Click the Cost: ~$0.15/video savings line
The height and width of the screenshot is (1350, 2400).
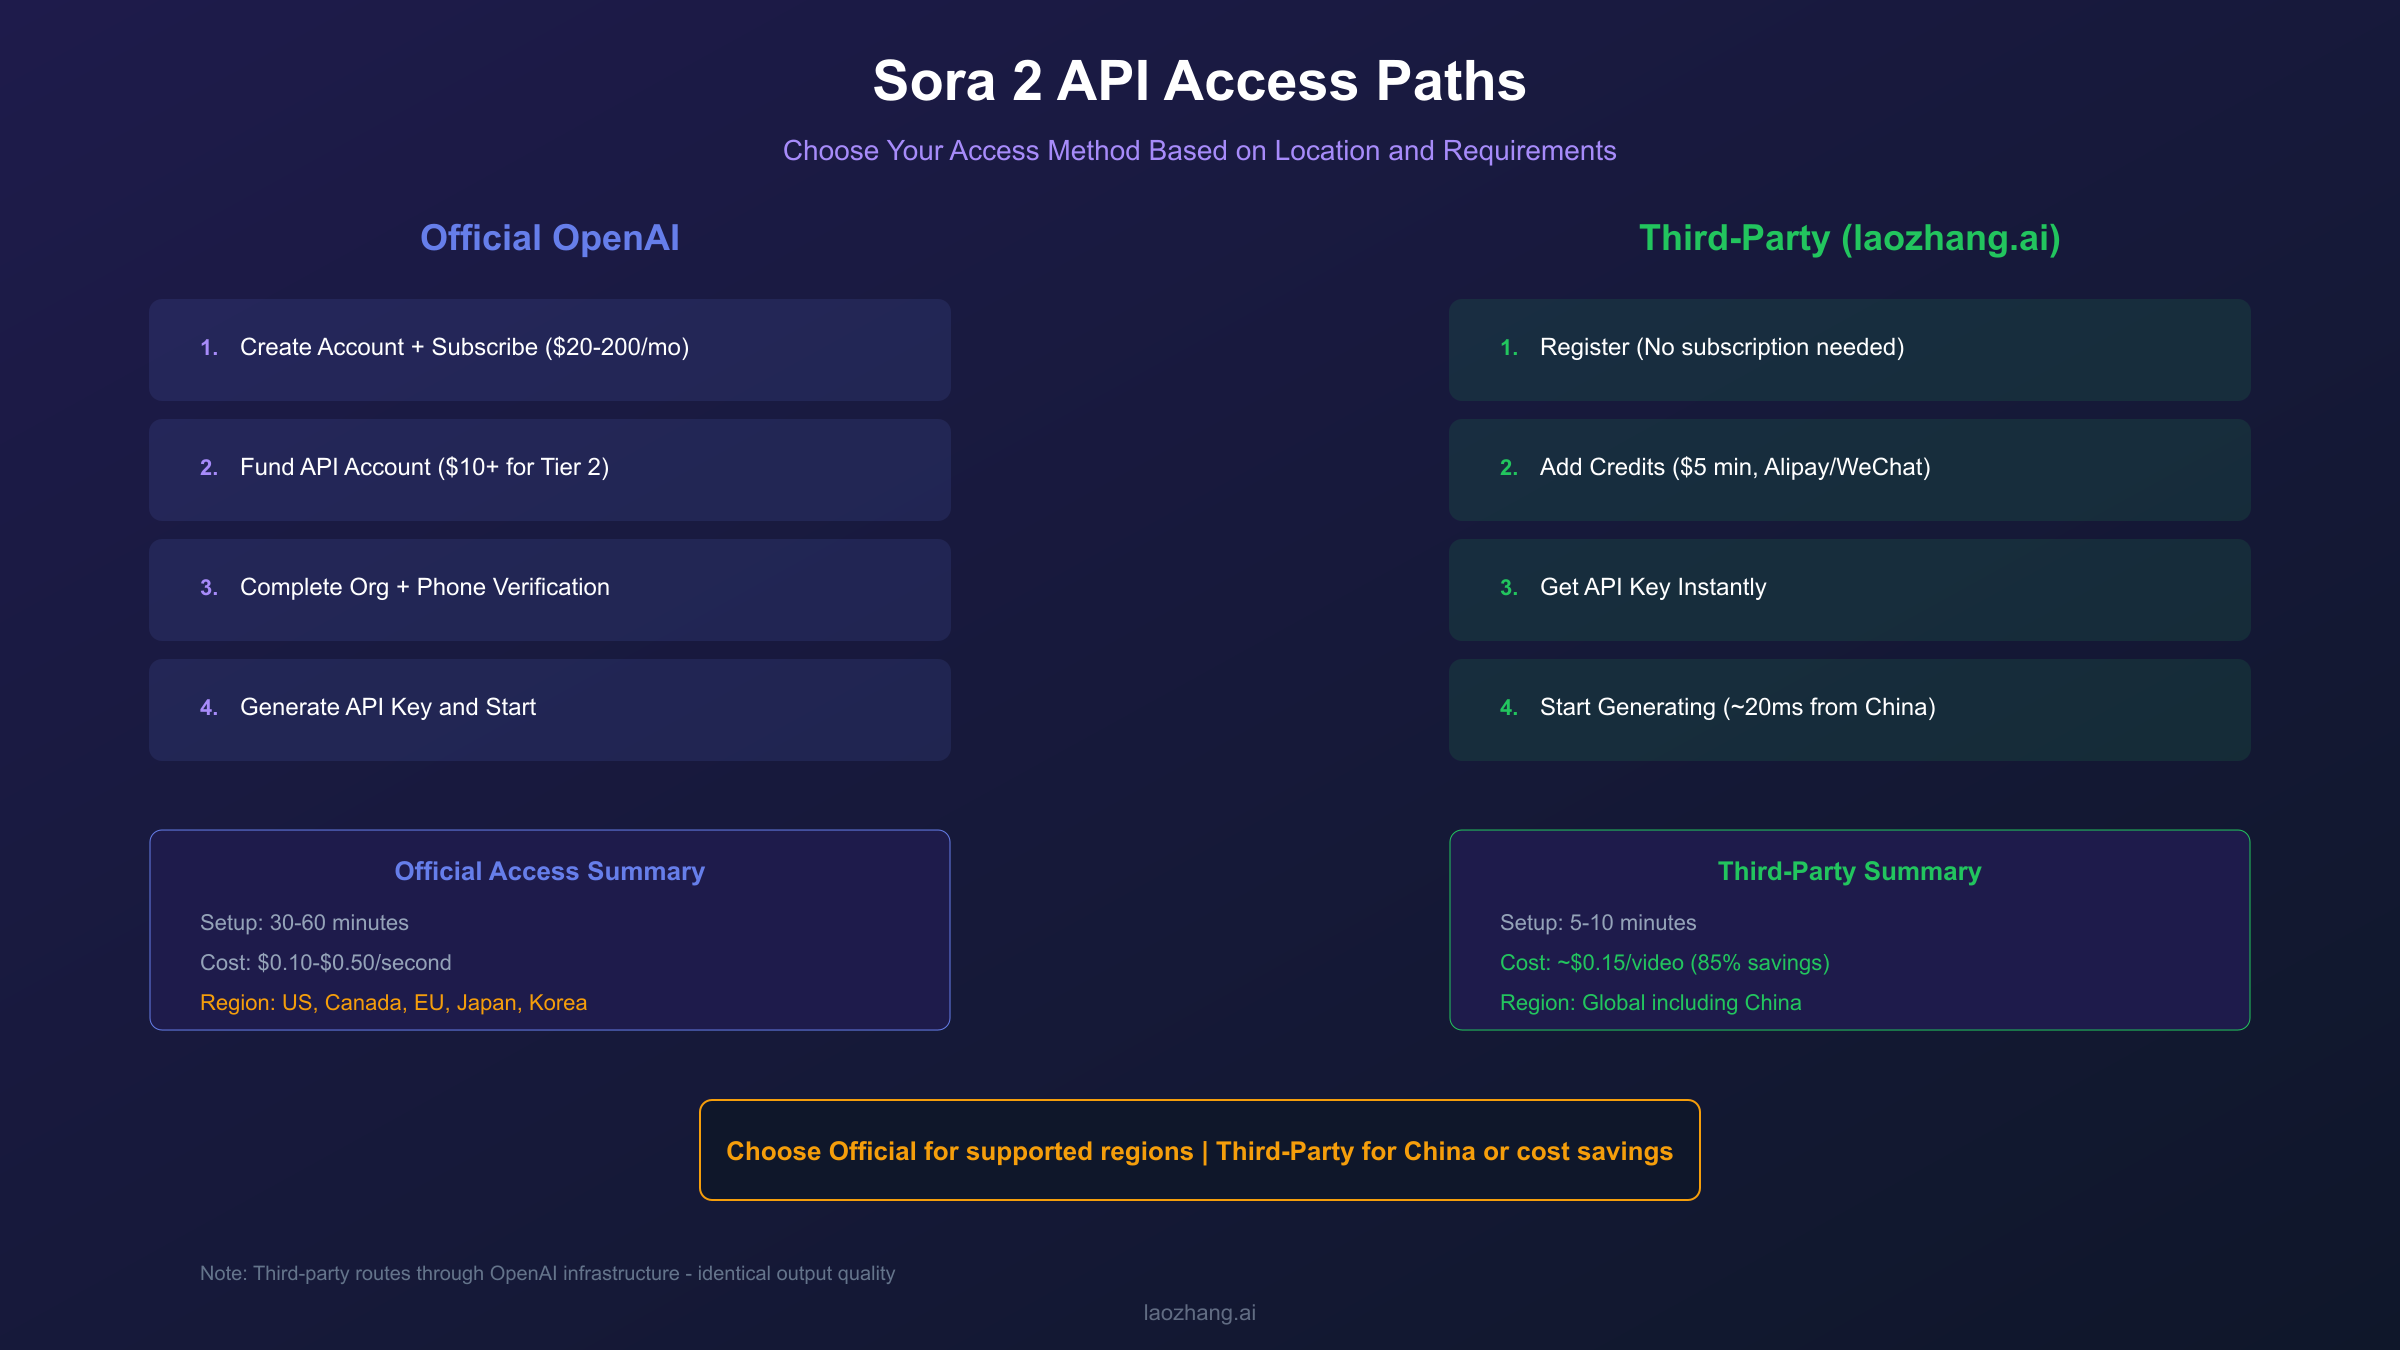(1663, 962)
